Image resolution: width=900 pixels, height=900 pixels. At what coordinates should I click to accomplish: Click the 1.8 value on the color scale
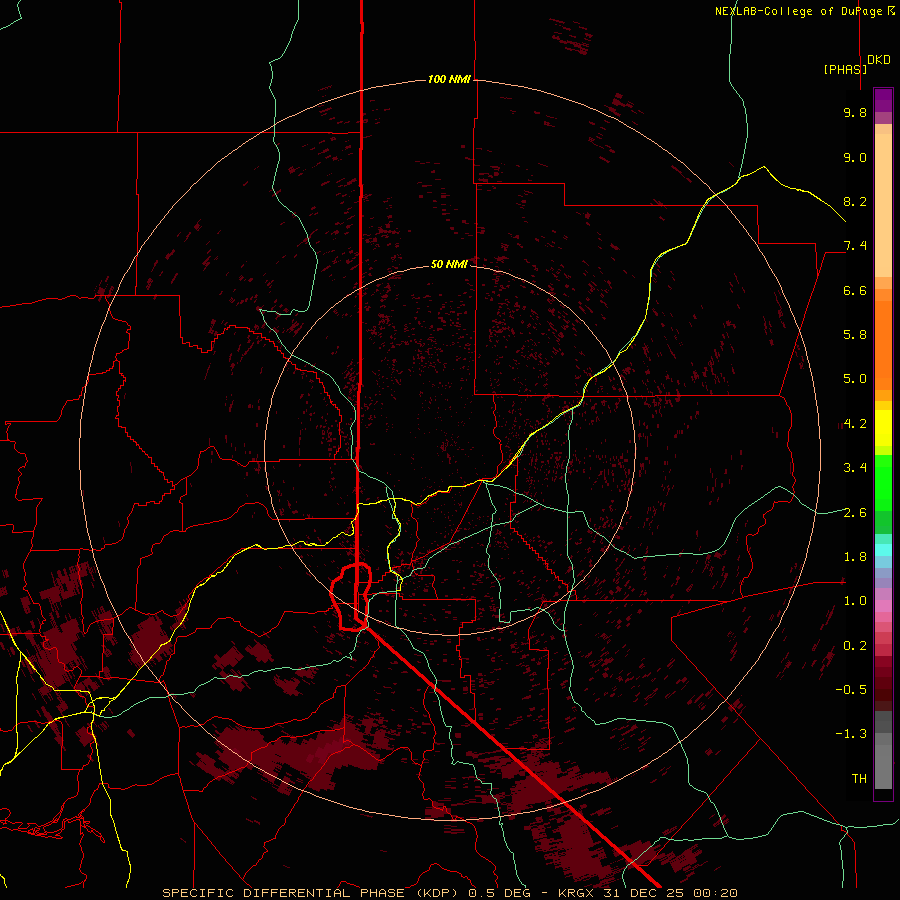(x=855, y=556)
